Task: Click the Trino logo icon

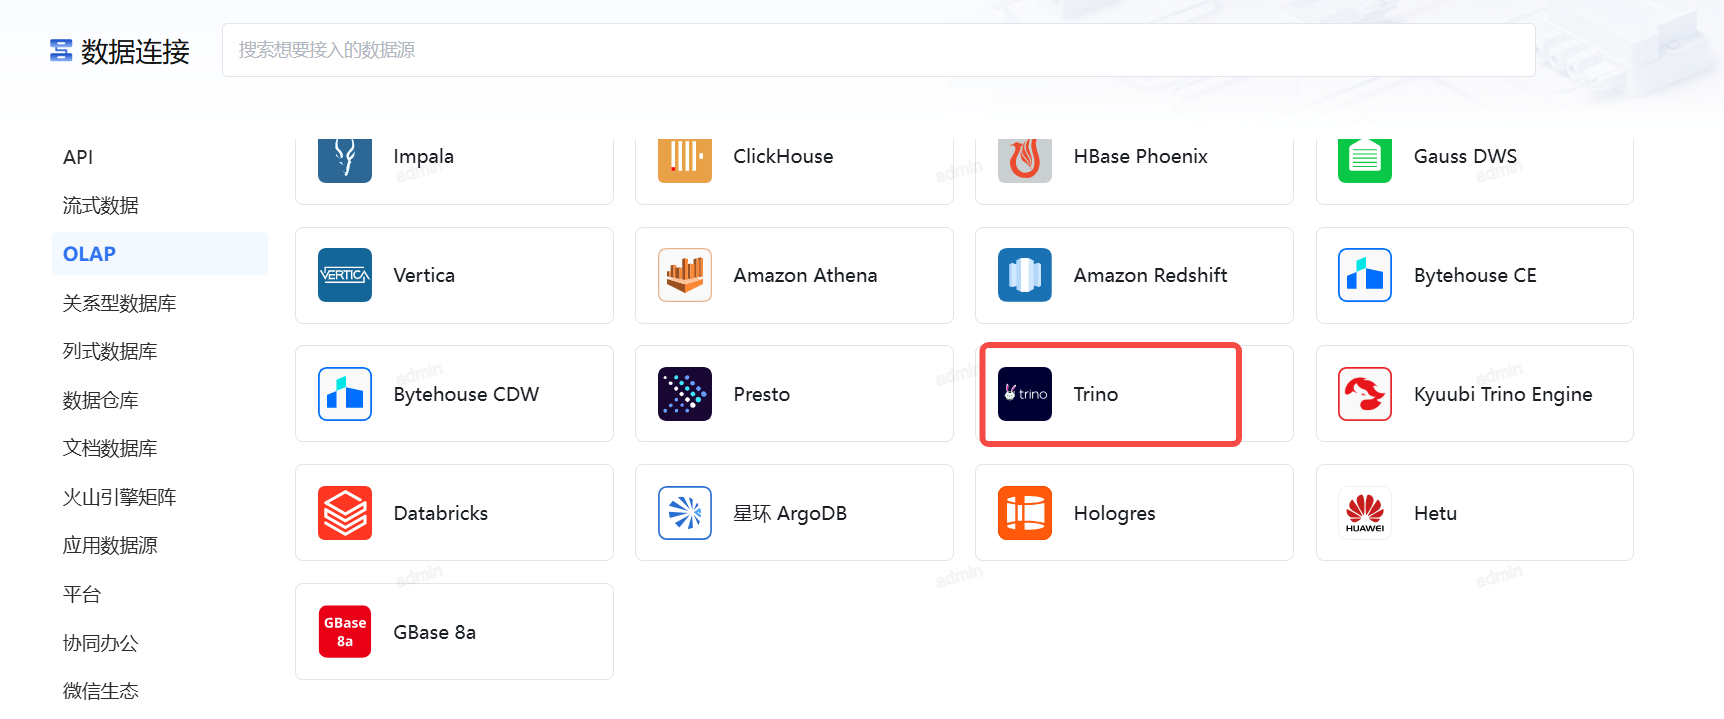Action: [1025, 394]
